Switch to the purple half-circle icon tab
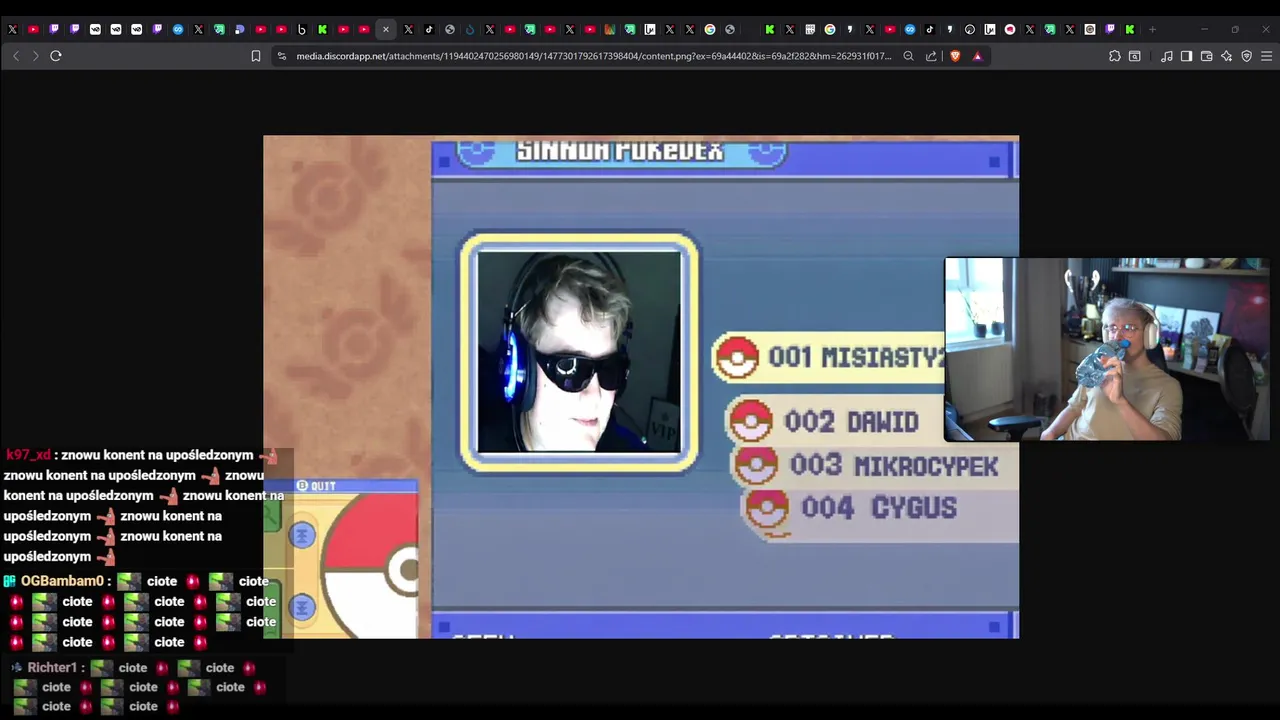The image size is (1280, 720). [240, 29]
